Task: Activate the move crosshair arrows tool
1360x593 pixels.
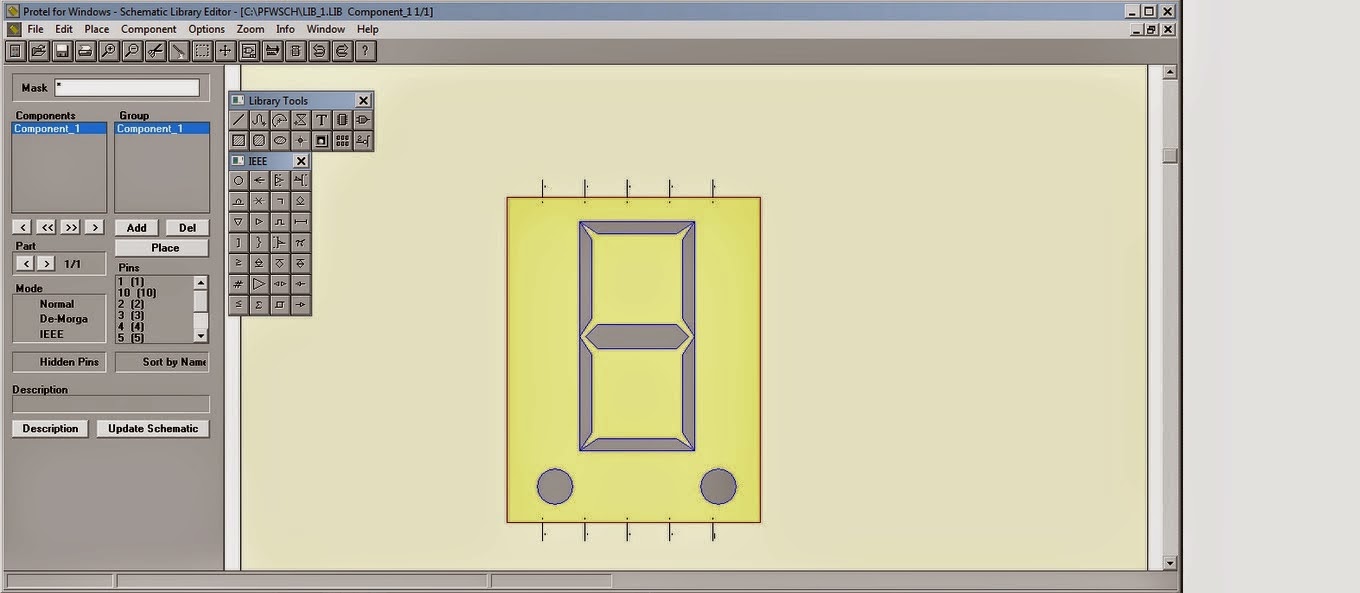Action: [x=225, y=51]
